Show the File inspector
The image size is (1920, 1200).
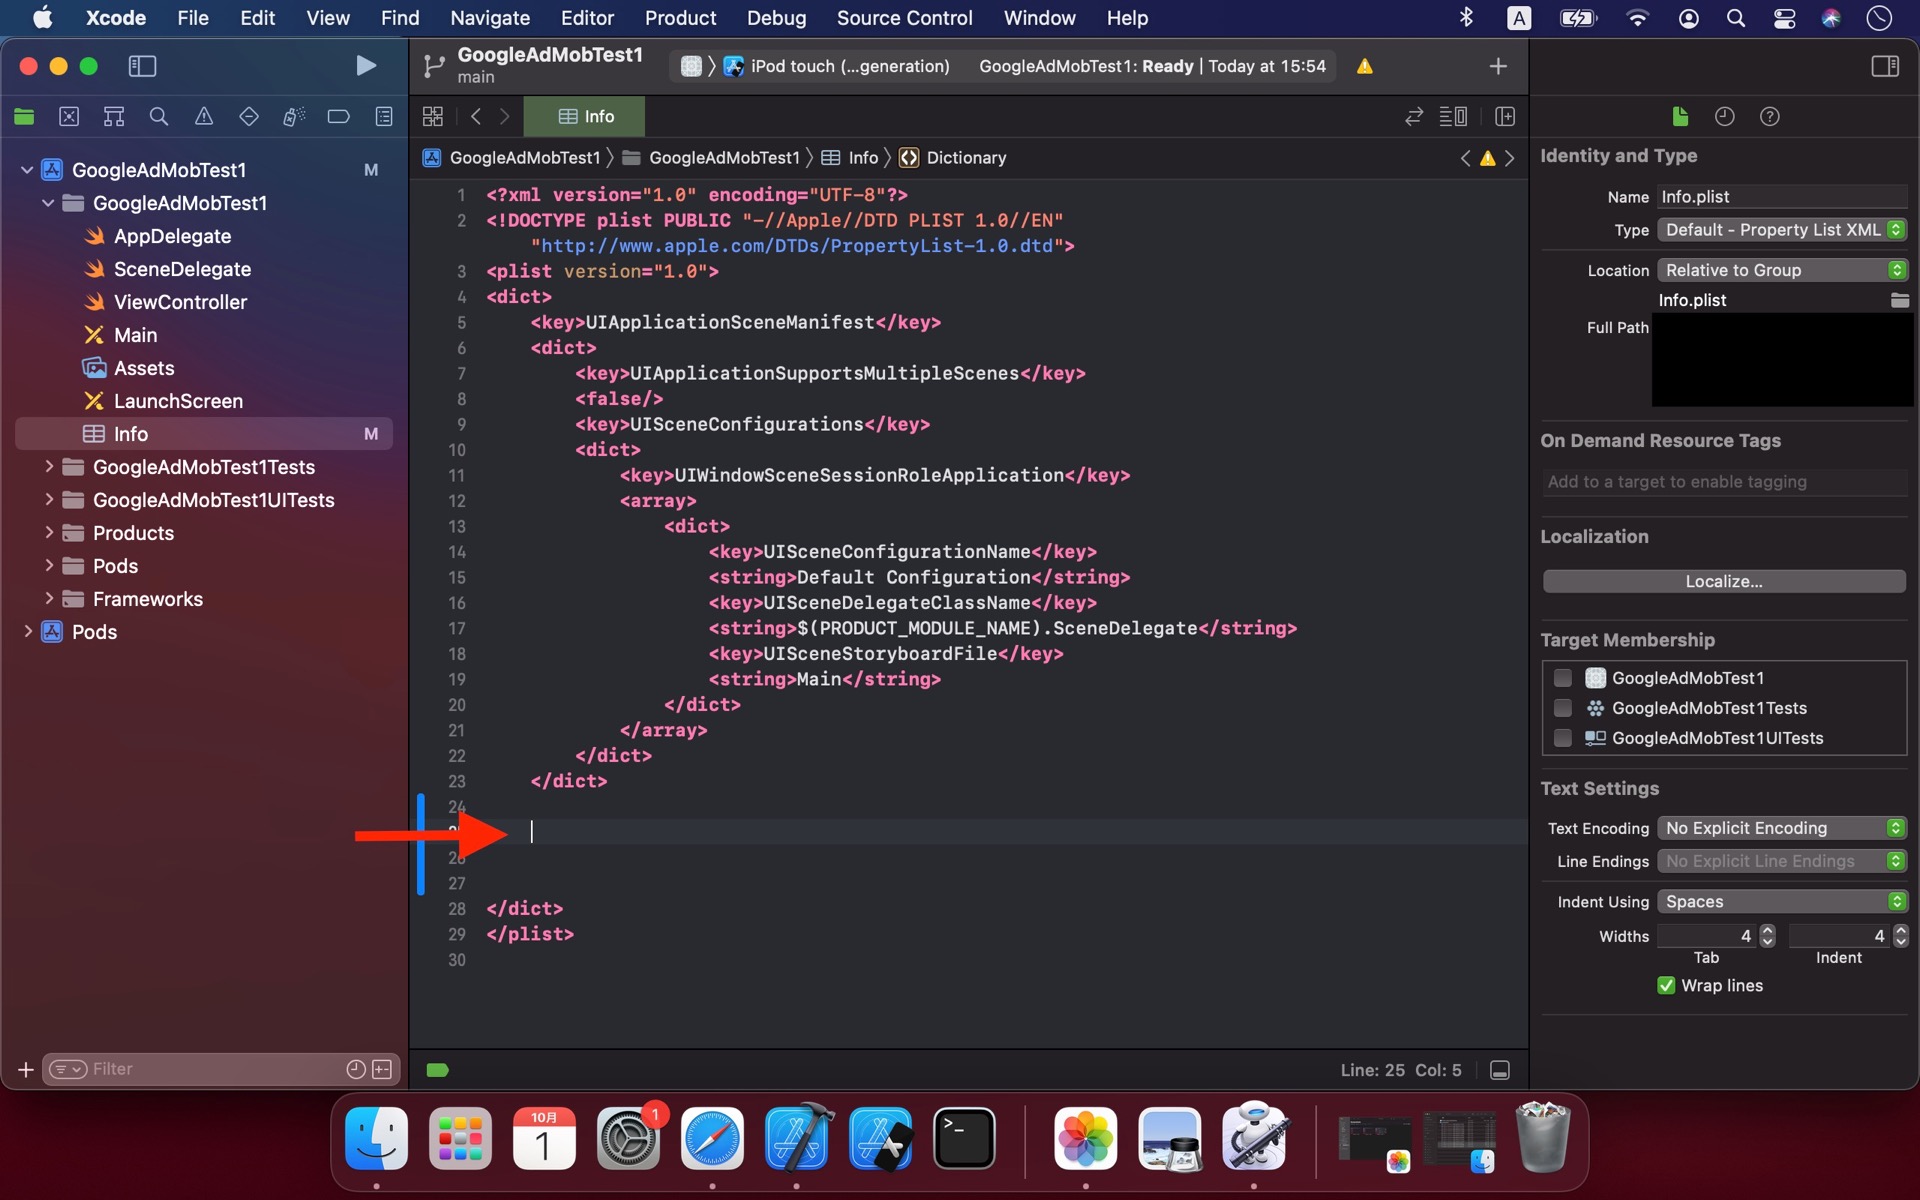(1680, 117)
